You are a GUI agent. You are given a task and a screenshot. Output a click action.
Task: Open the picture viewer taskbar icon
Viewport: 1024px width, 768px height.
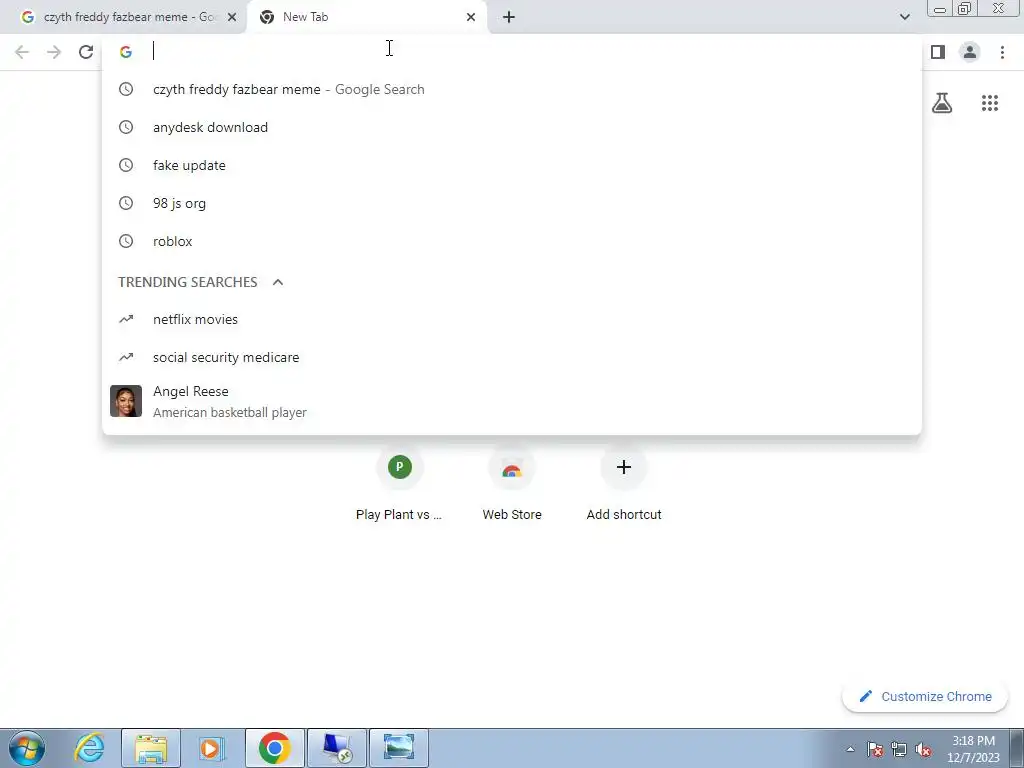click(x=399, y=748)
